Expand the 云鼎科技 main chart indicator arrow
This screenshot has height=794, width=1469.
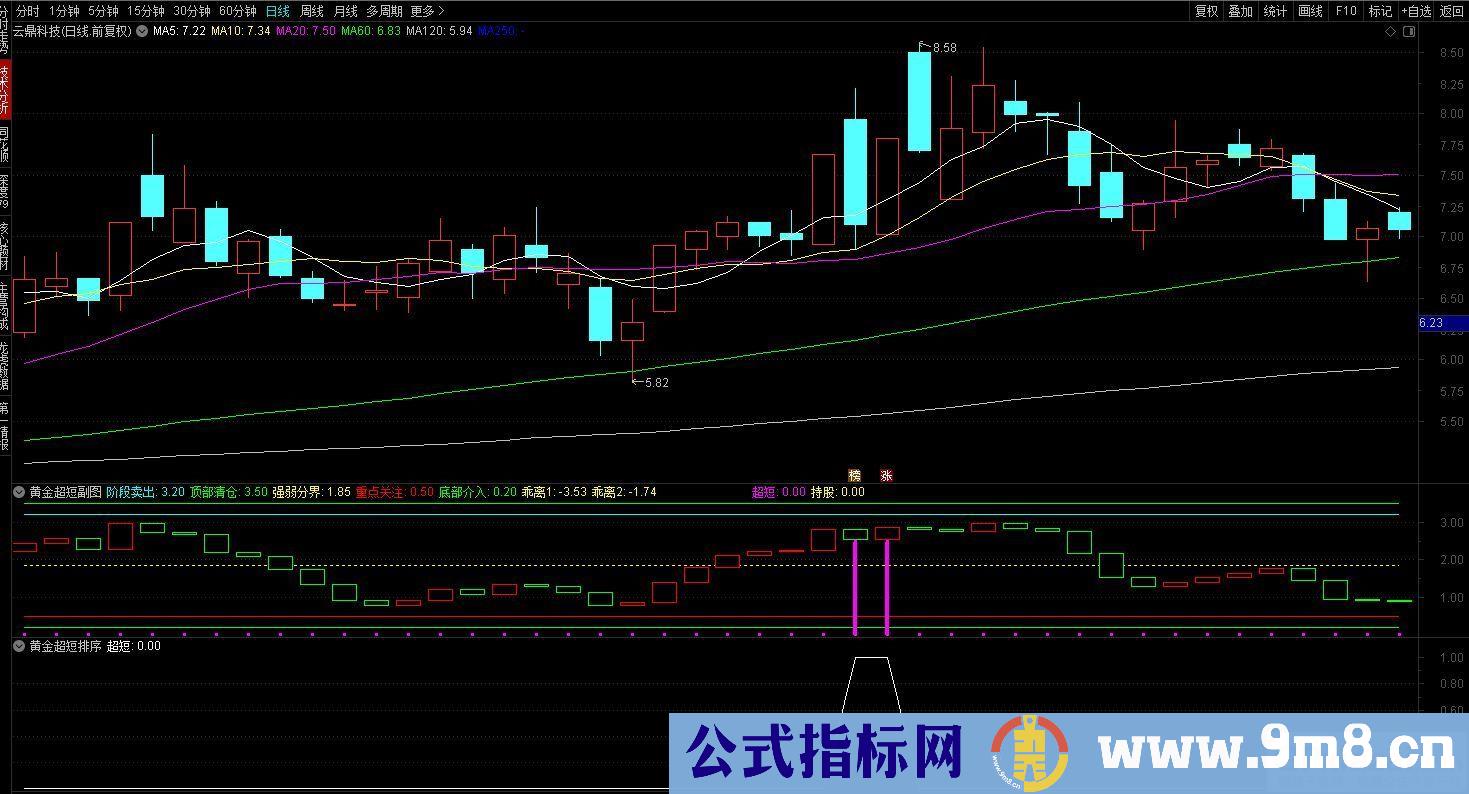142,31
